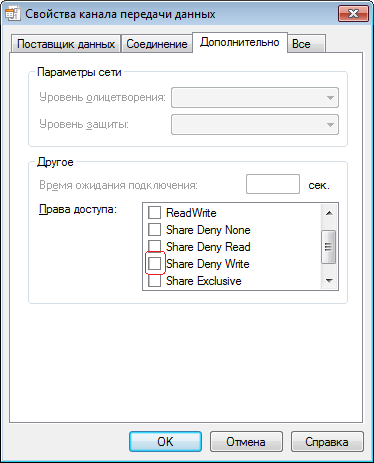Click the access rights list scroll-down arrow
374x463 pixels.
click(329, 281)
